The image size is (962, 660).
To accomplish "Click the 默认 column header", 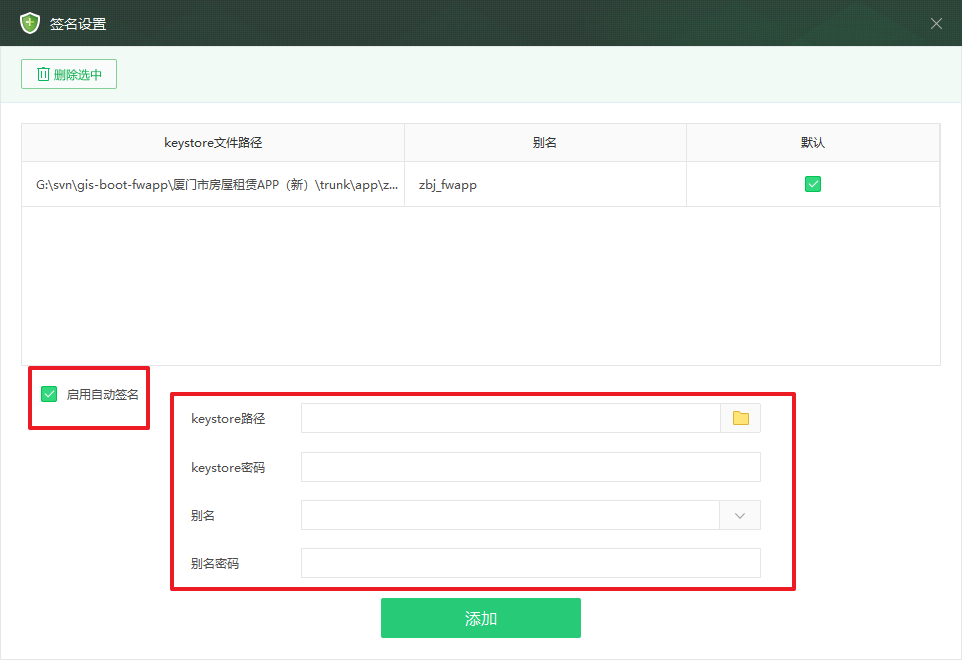I will 813,143.
